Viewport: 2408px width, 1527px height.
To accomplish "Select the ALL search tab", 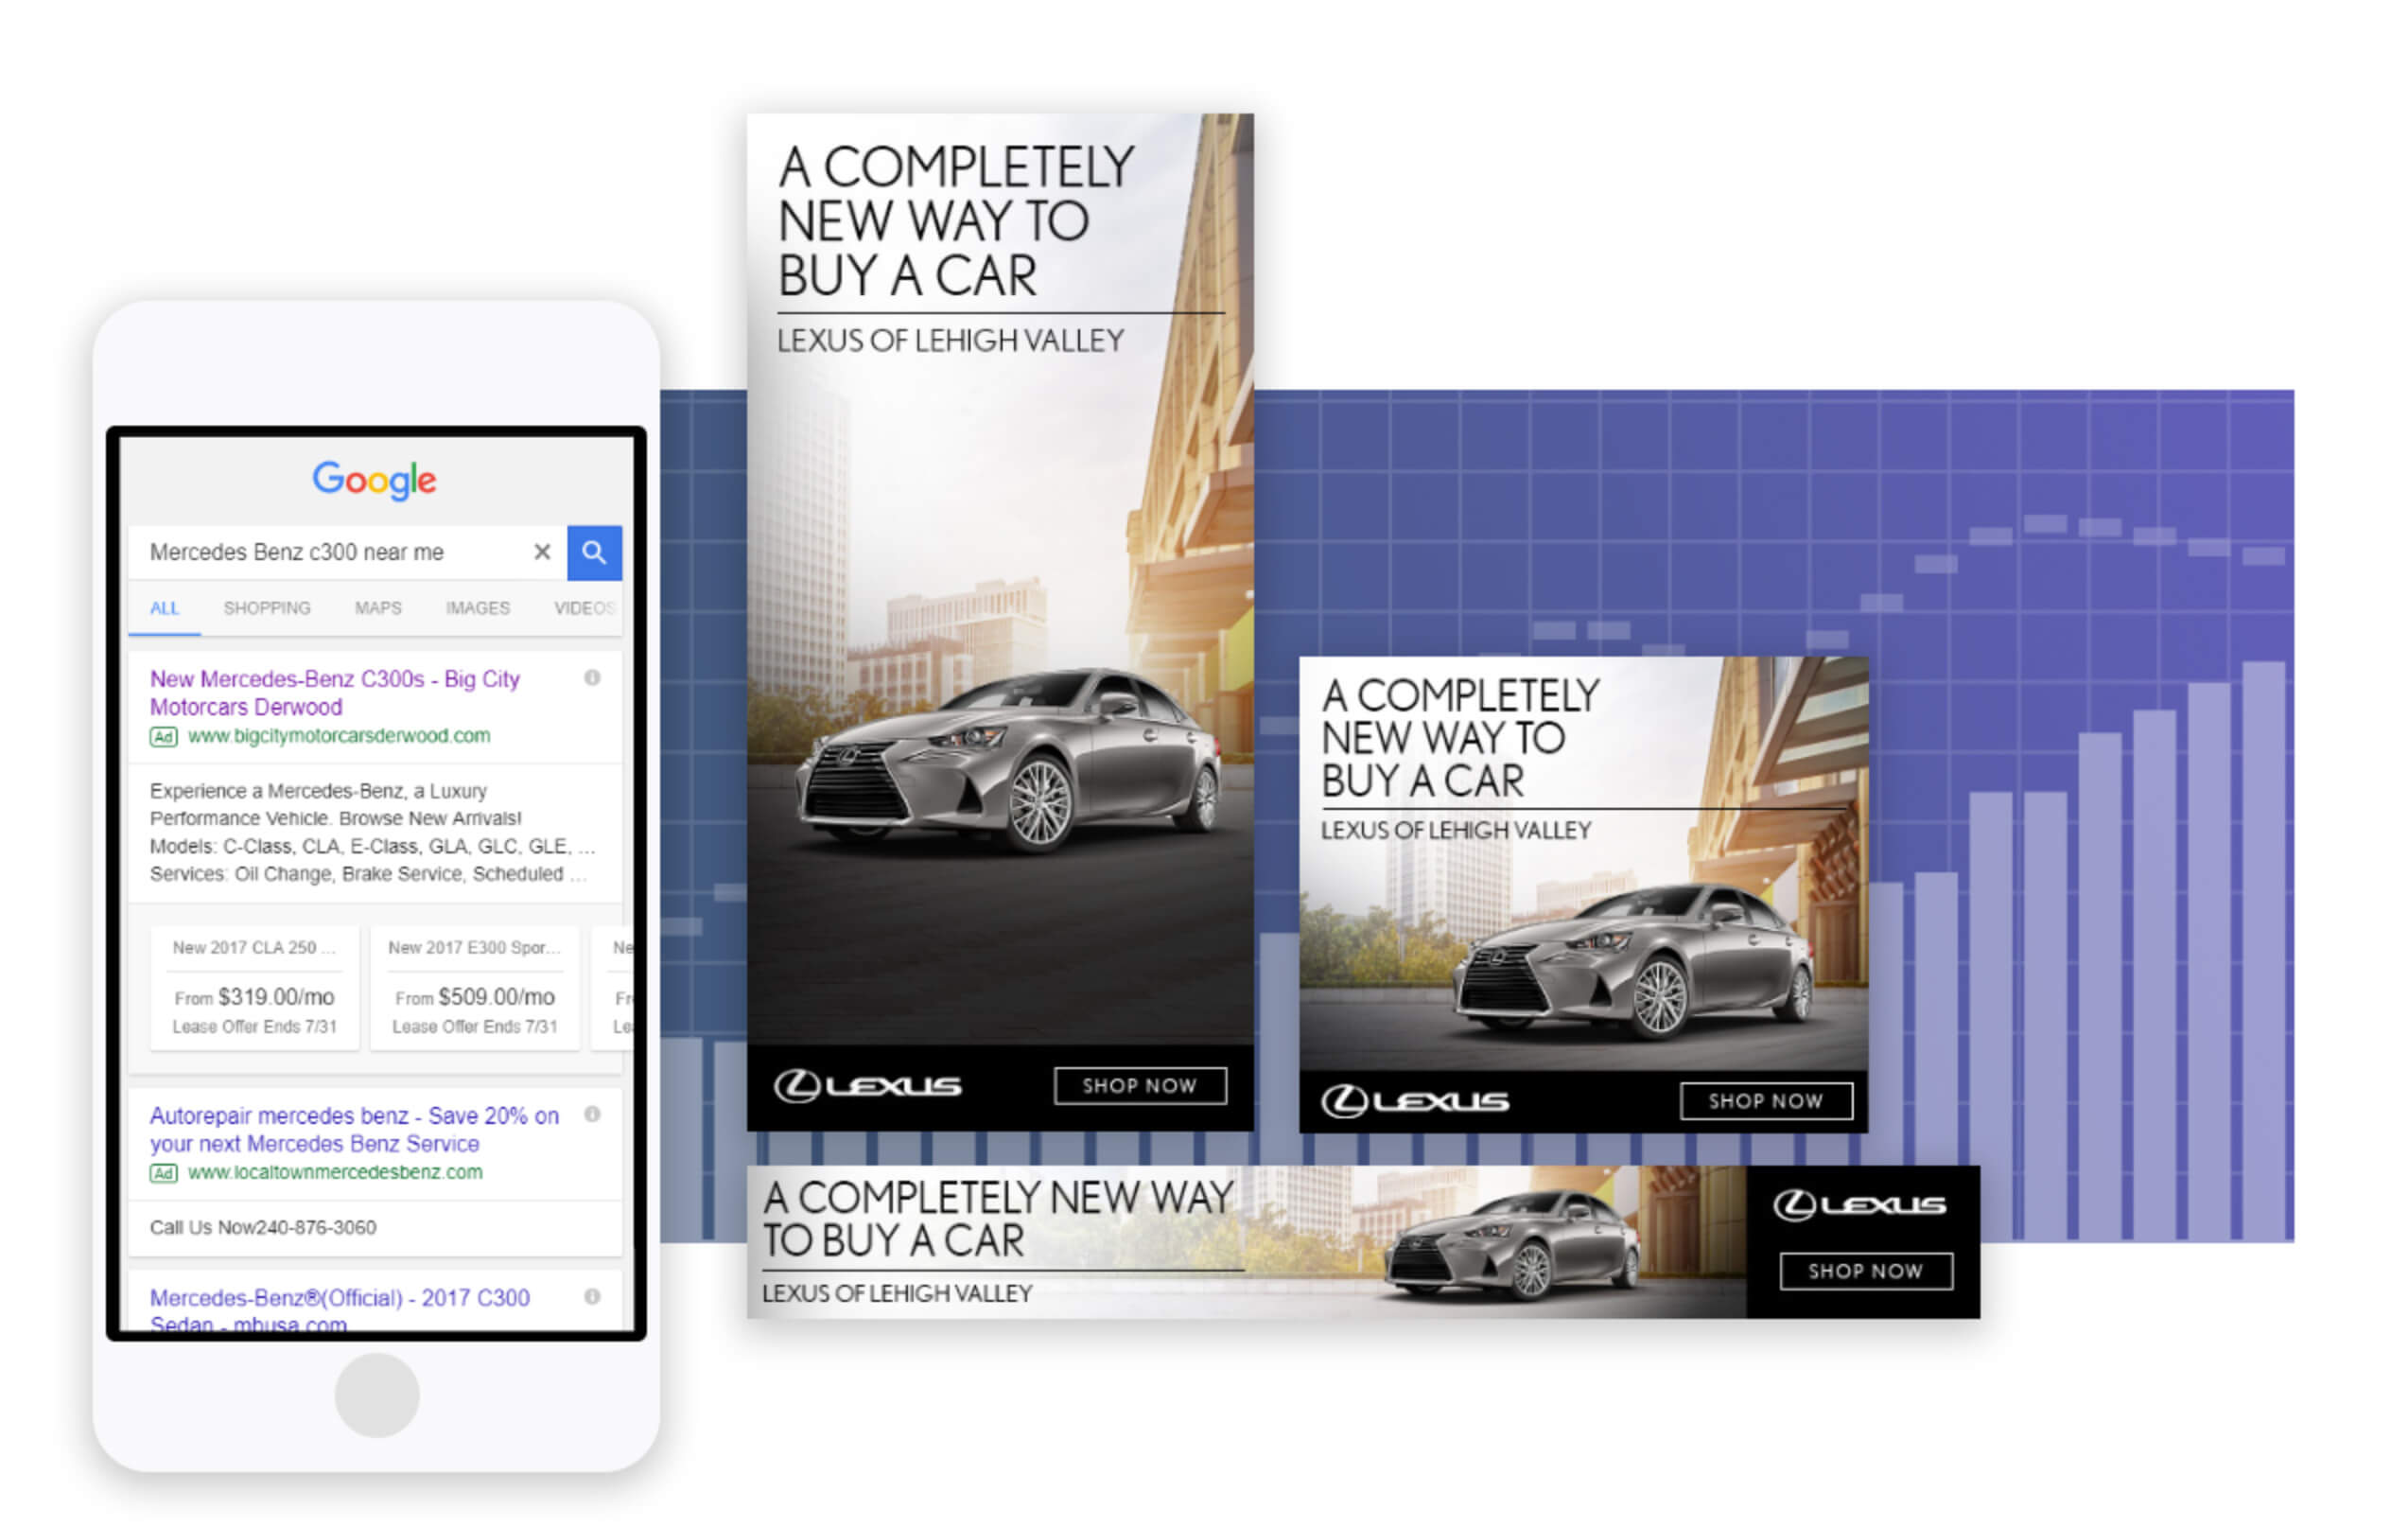I will coord(164,608).
